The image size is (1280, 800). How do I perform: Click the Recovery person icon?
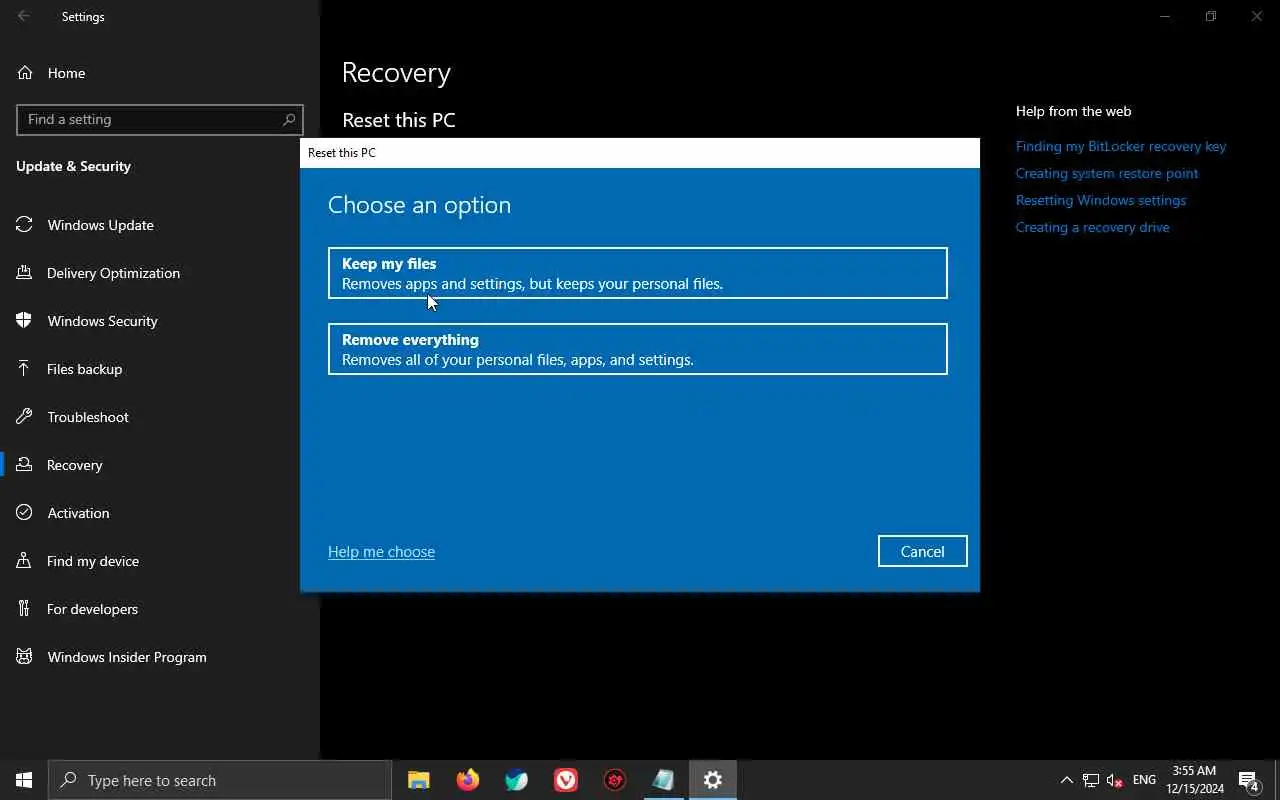tap(24, 465)
